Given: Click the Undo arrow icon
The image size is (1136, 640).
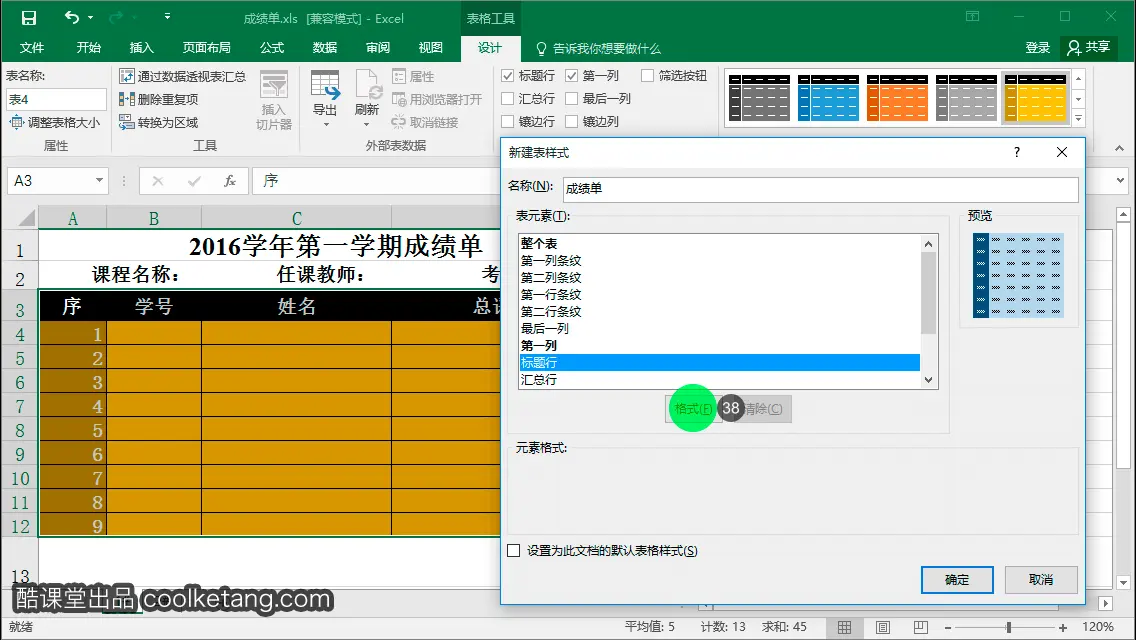Looking at the screenshot, I should coord(72,17).
